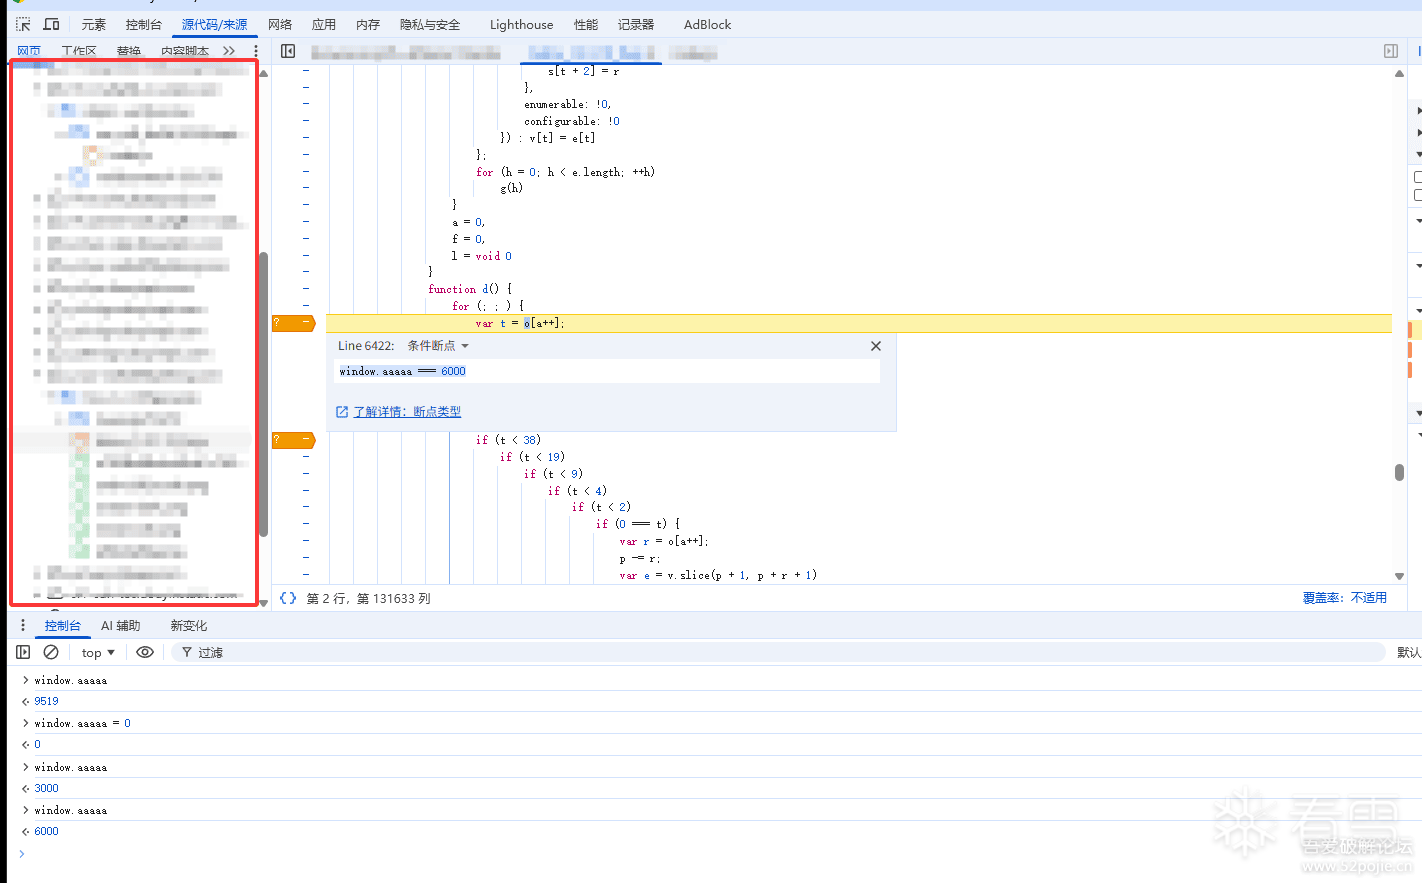Select the 内容脚本 navigator tab
The width and height of the screenshot is (1422, 883).
click(185, 51)
